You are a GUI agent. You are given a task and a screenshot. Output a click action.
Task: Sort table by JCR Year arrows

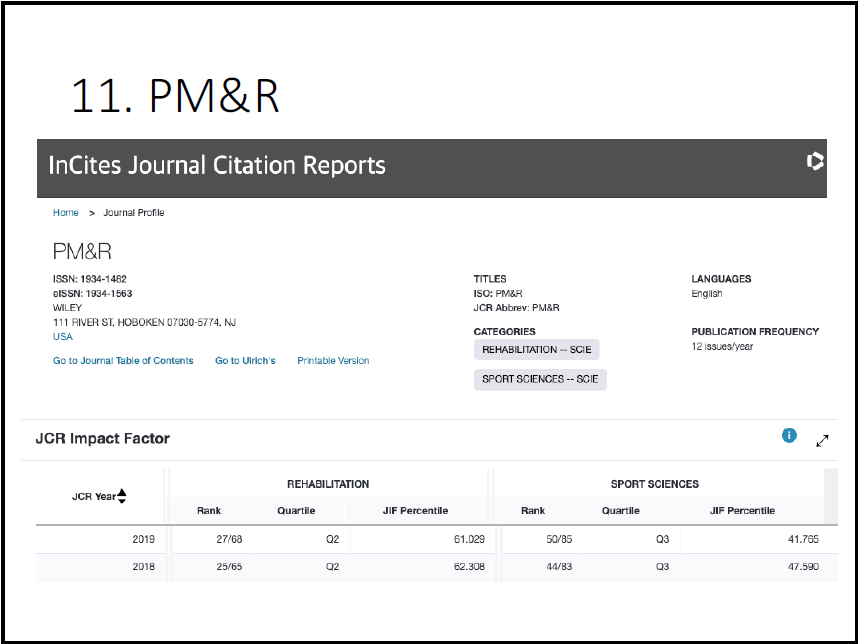tap(122, 496)
